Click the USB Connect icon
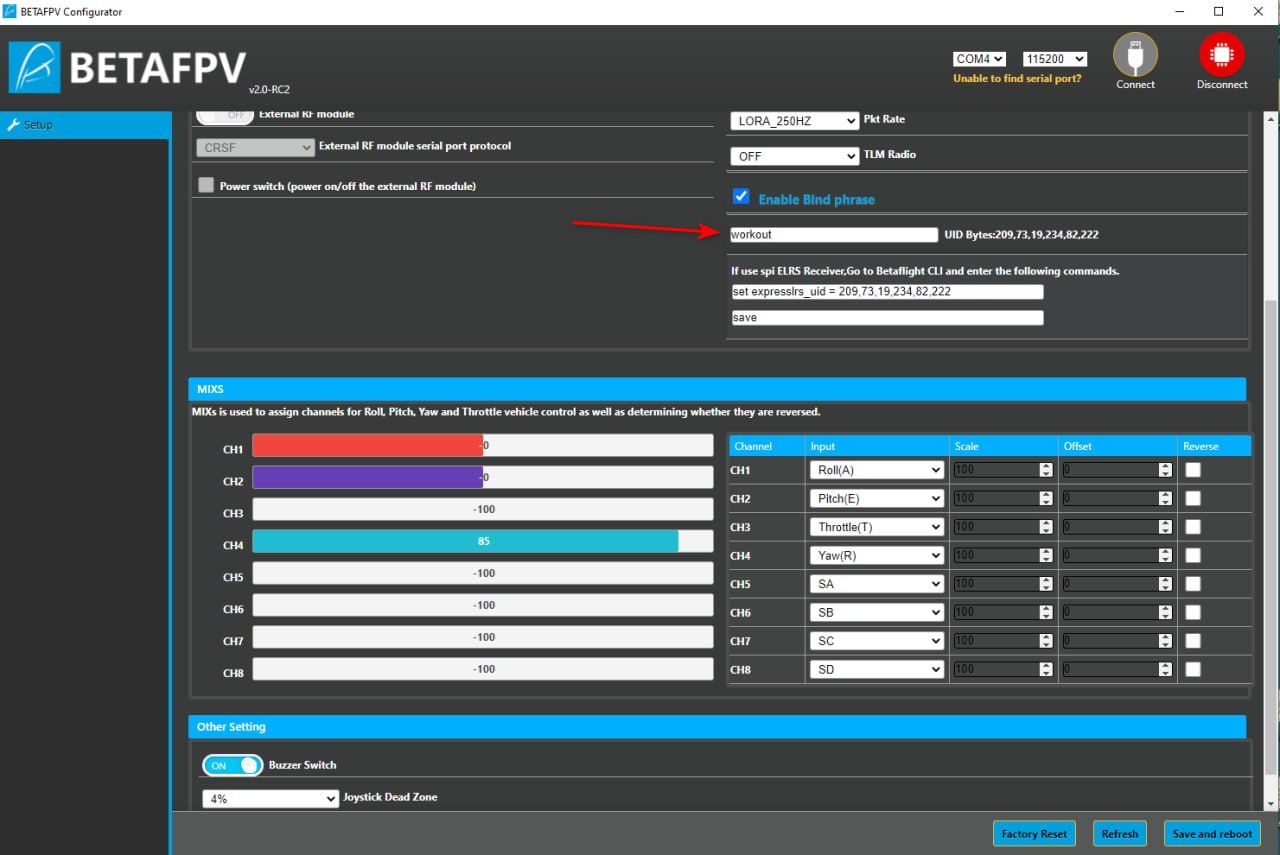 (x=1135, y=56)
